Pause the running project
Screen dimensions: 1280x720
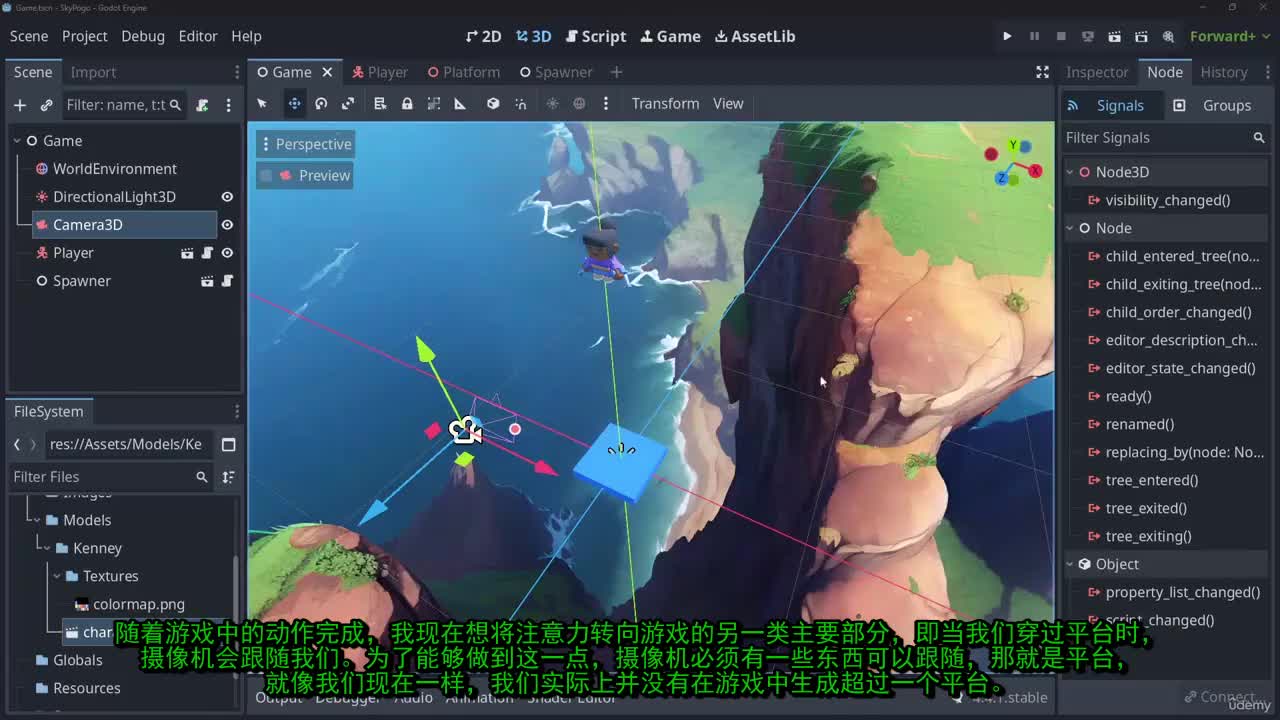coord(1034,36)
